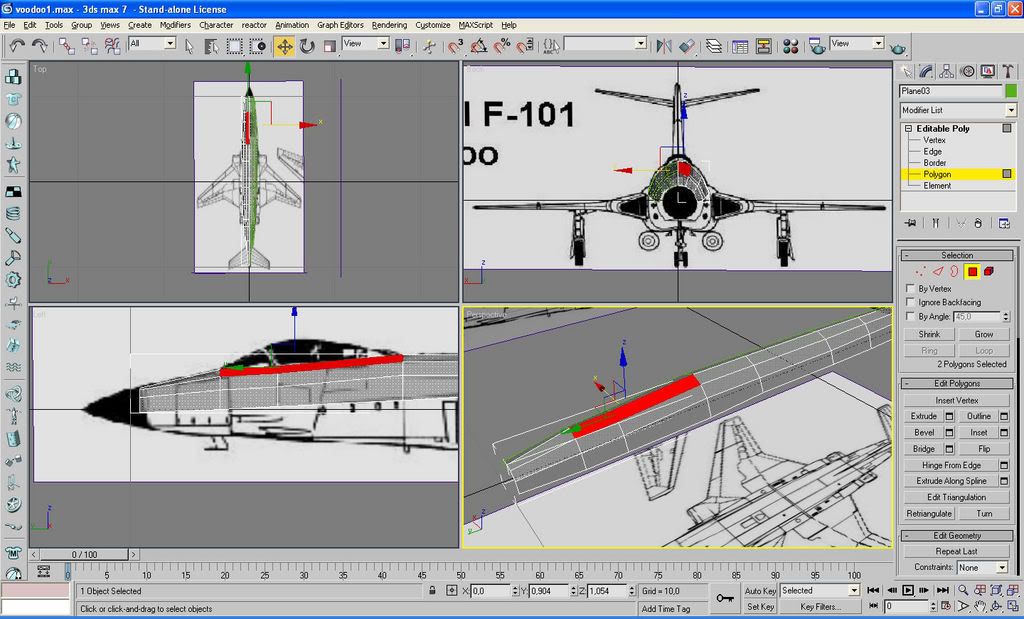1024x619 pixels.
Task: Select the Element sub-object level
Action: [937, 185]
